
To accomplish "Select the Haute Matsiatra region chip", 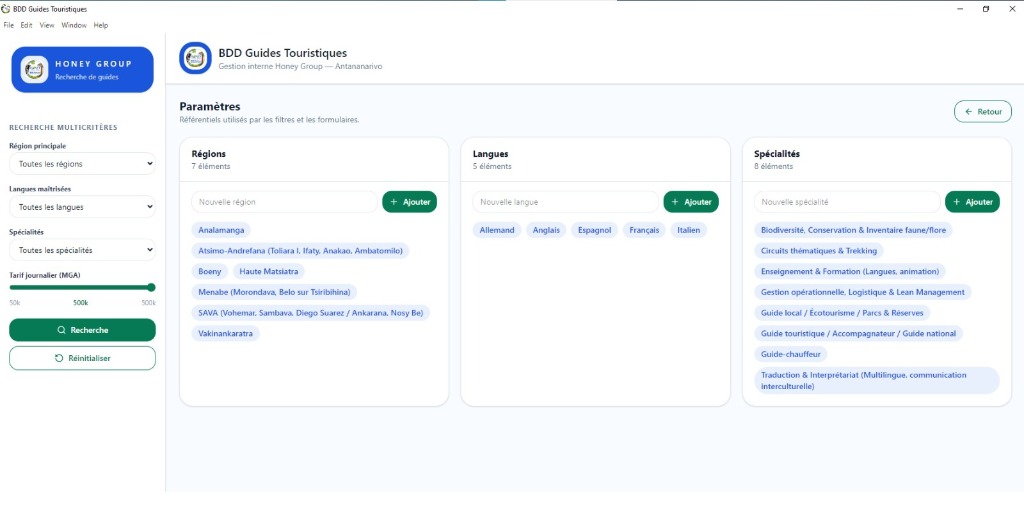I will pos(268,271).
